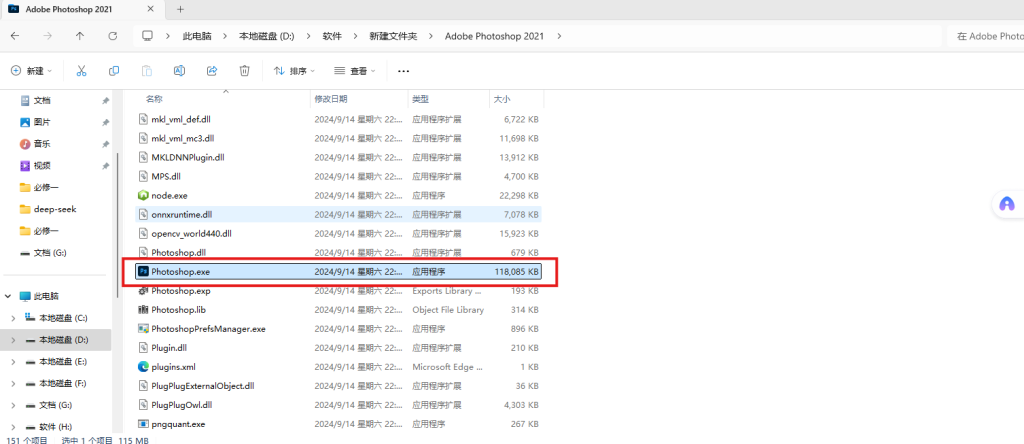Click the Delete trash can icon
The image size is (1024, 444).
[244, 71]
